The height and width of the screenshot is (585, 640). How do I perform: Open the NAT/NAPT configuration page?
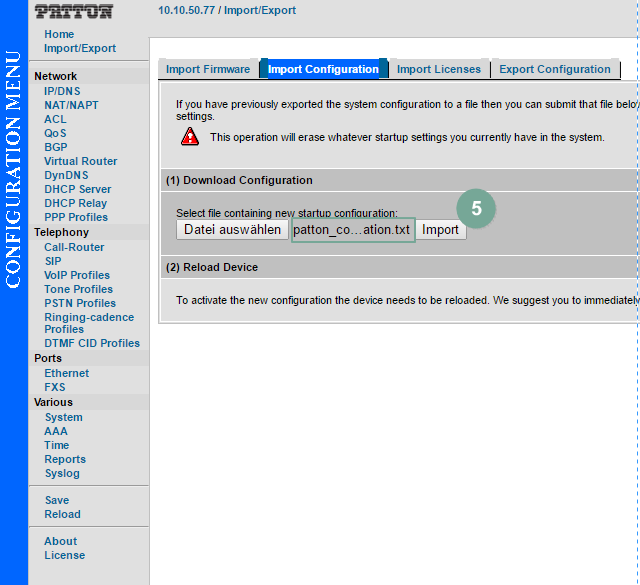click(x=71, y=105)
